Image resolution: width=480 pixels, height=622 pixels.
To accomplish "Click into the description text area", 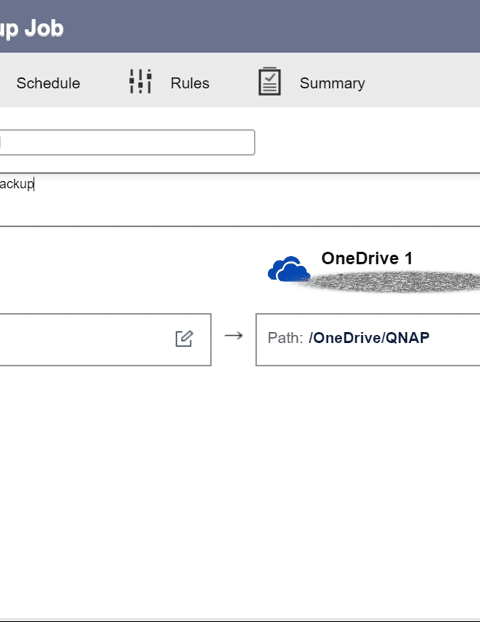I will coord(240,200).
